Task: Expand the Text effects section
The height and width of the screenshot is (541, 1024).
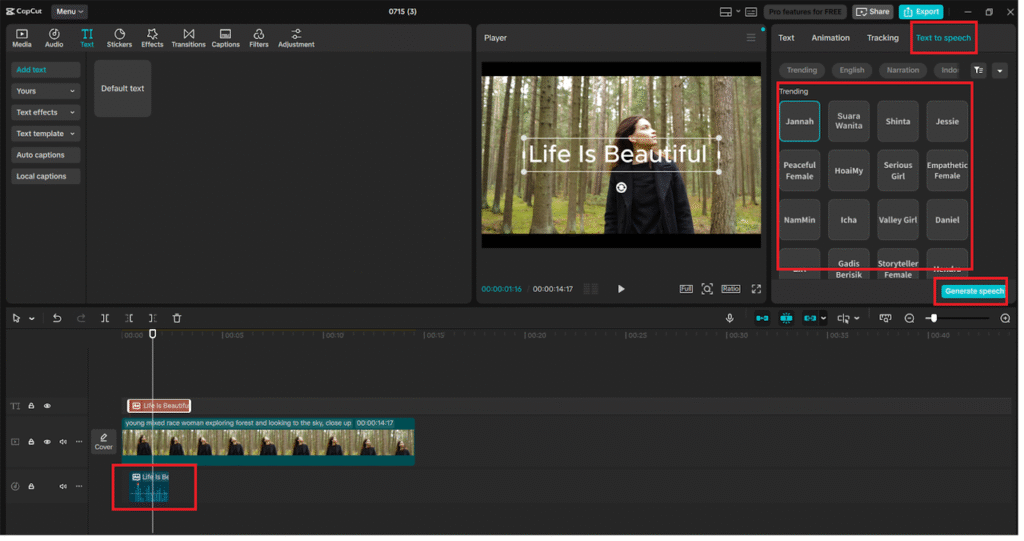Action: point(45,112)
